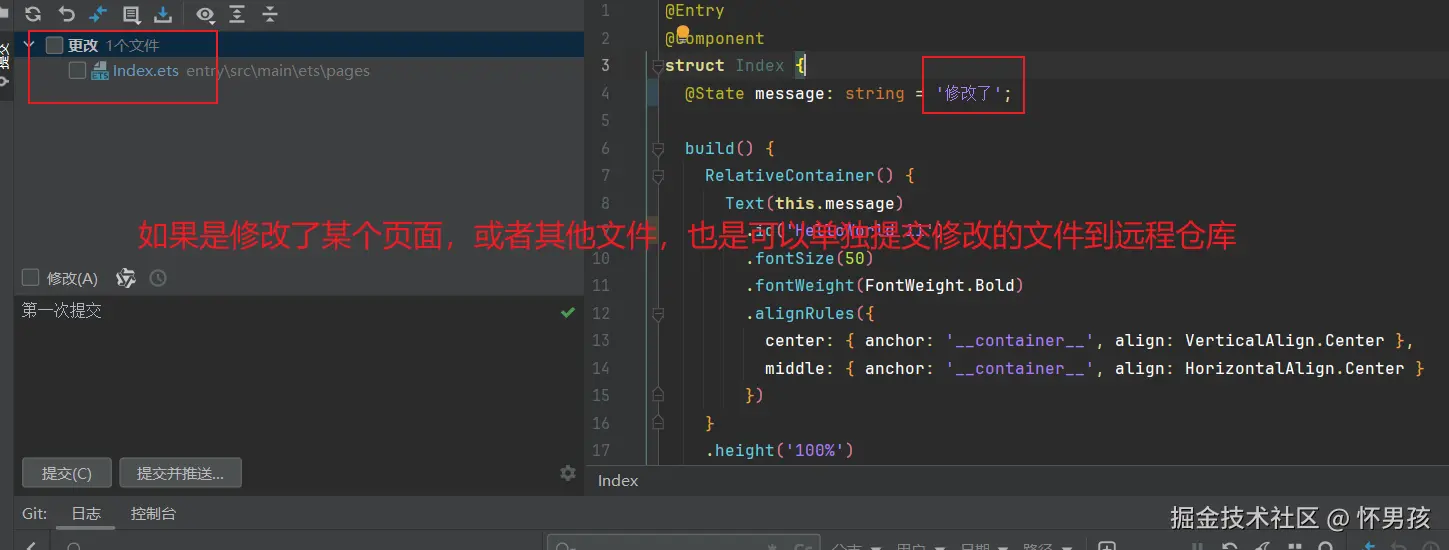Fold the build() block at line 6

point(657,148)
